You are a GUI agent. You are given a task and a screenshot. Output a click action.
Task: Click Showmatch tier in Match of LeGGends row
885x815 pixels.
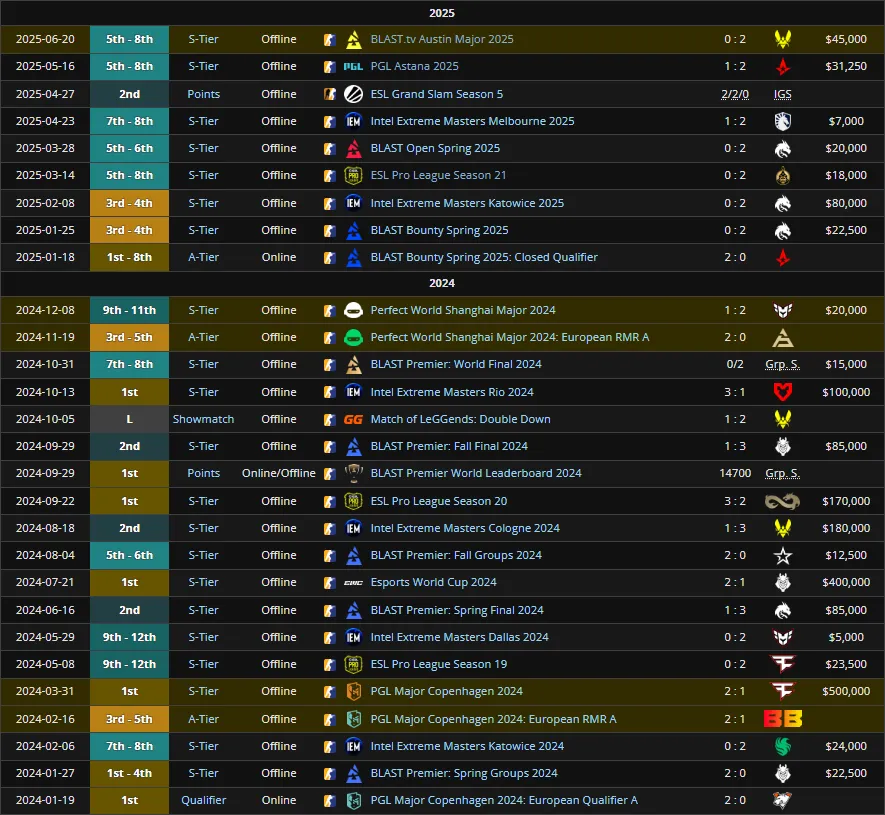203,419
